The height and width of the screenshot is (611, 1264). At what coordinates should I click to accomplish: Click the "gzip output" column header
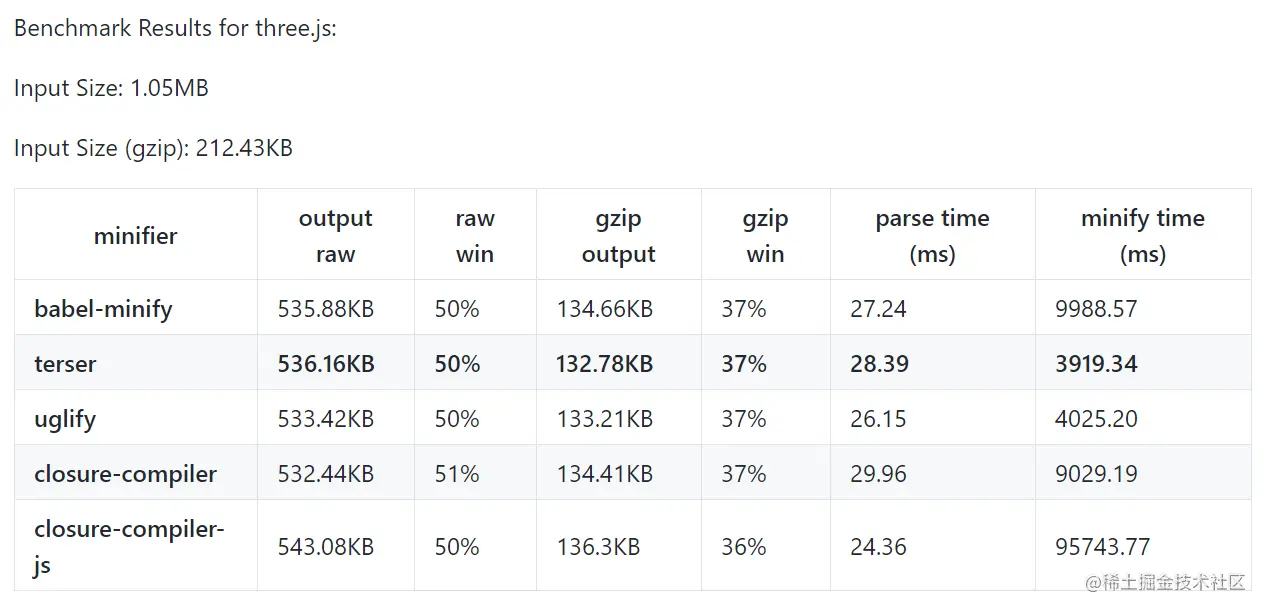[x=618, y=236]
